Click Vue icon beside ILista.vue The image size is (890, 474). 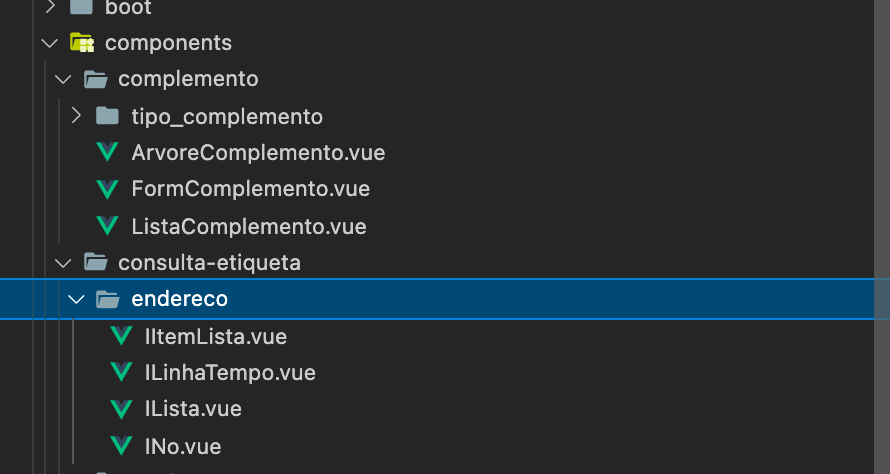[x=122, y=409]
